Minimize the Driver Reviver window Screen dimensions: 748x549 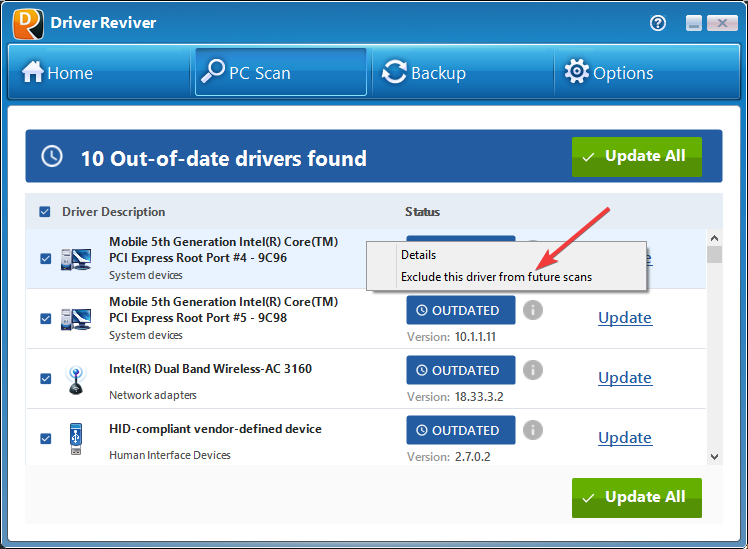pyautogui.click(x=694, y=23)
